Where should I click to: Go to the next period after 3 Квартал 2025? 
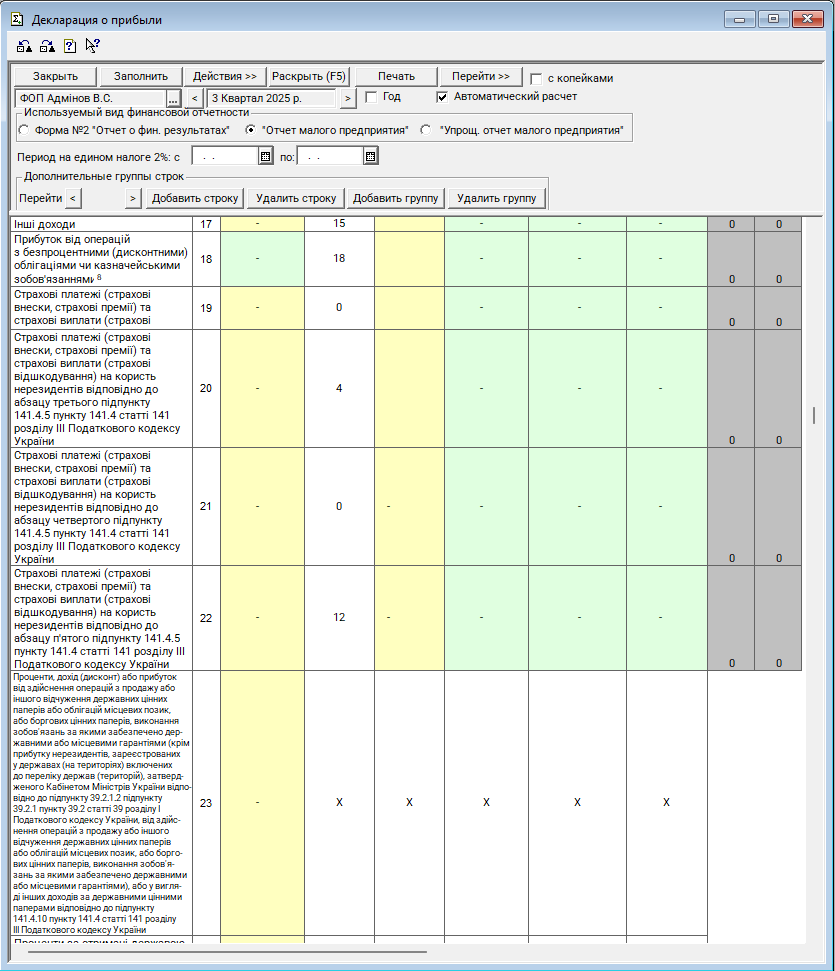click(x=347, y=98)
